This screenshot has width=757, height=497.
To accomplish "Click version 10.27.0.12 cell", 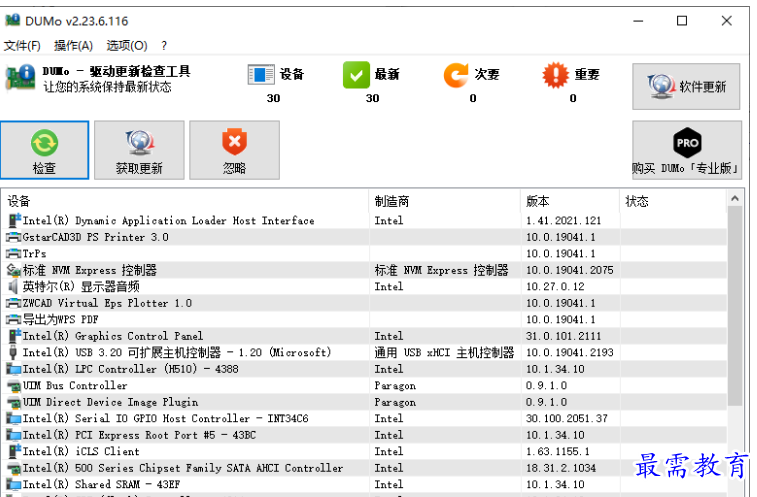I will click(x=555, y=286).
